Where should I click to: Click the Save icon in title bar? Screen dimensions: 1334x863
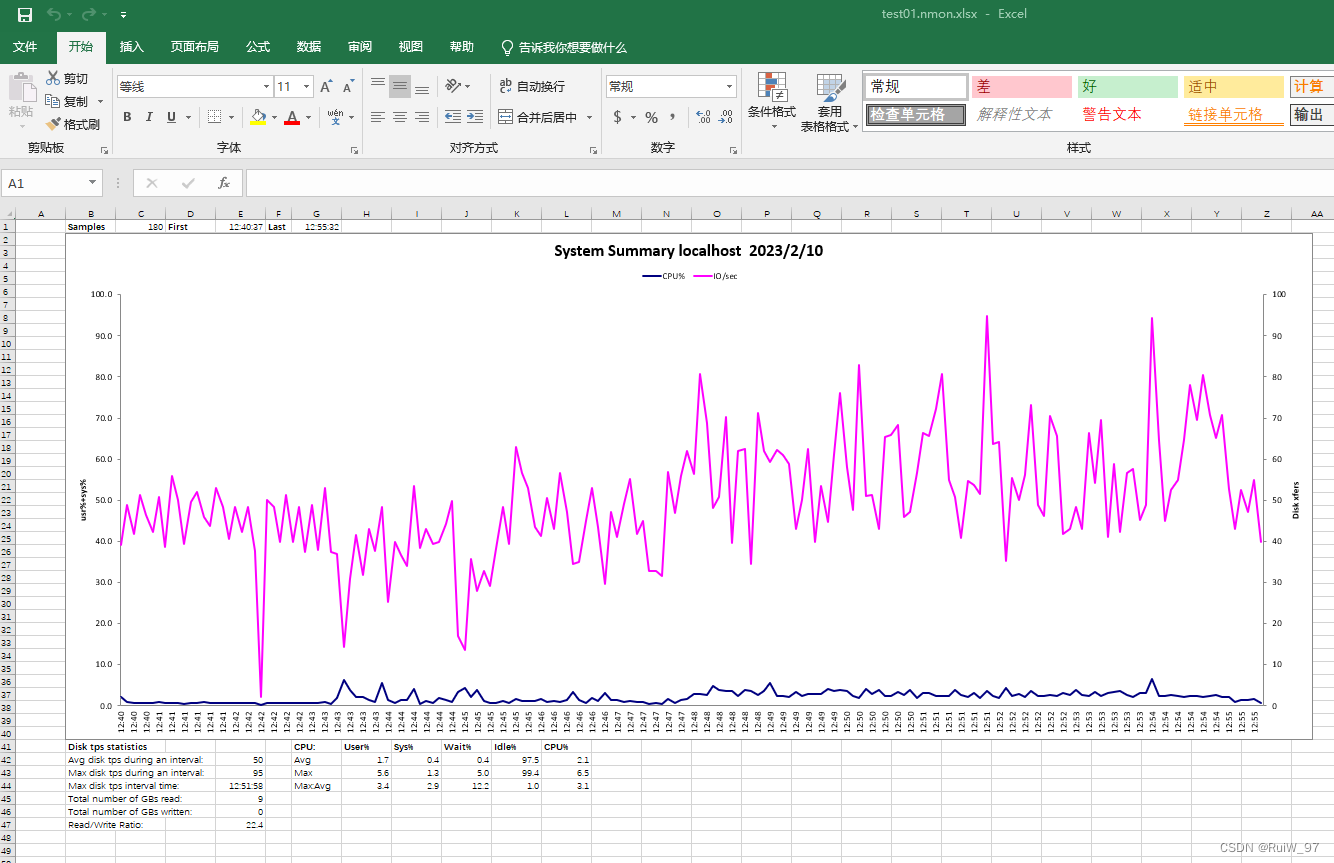tap(25, 14)
